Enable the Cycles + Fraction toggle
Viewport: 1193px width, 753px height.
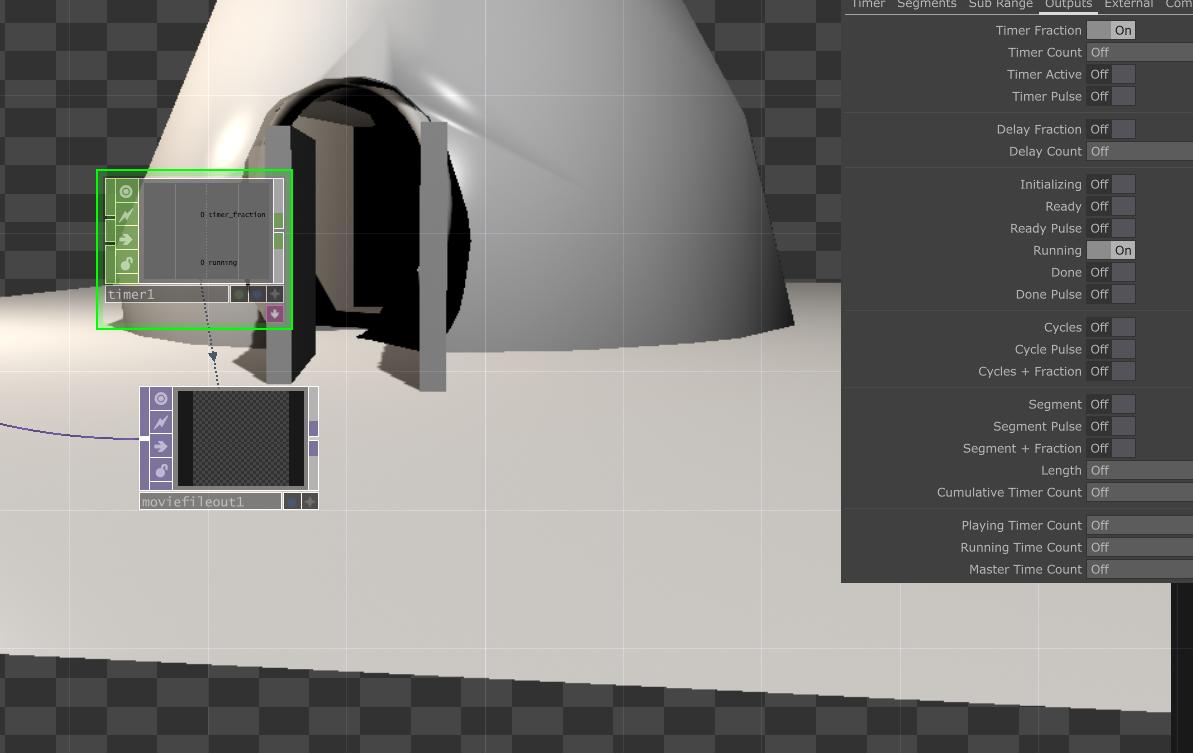tap(1111, 371)
